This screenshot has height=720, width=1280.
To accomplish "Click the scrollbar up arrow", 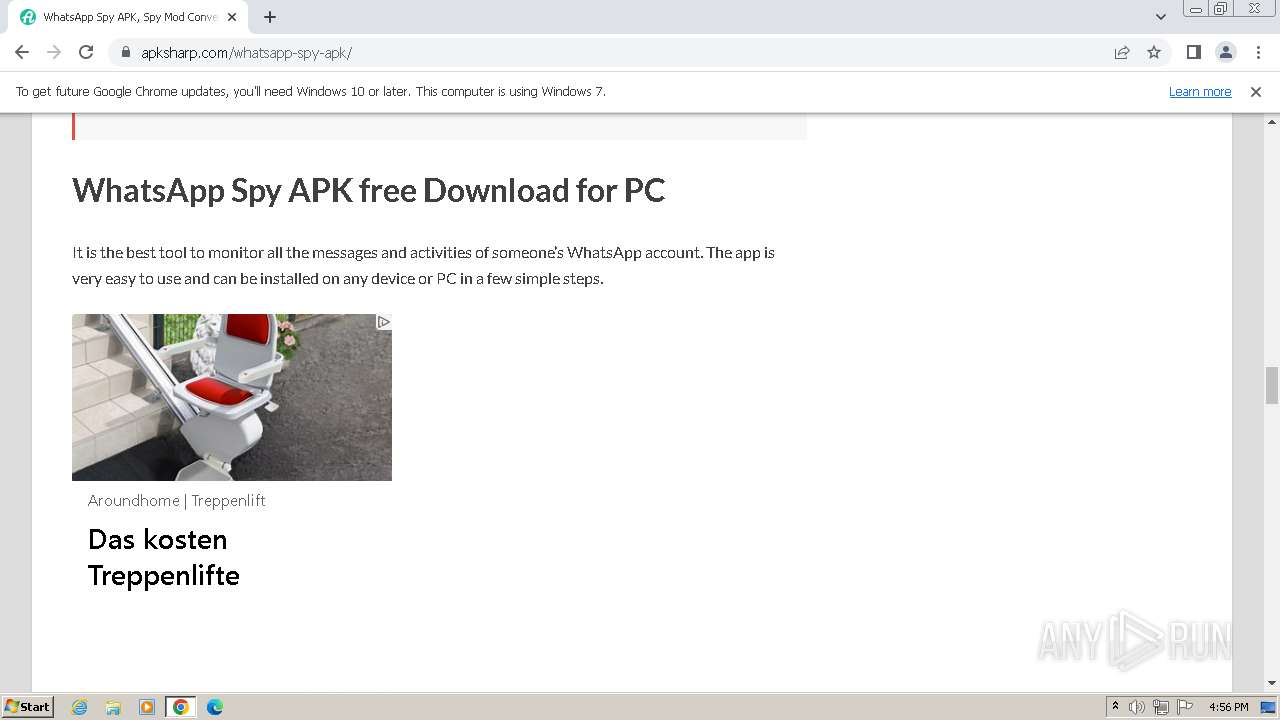I will [x=1272, y=122].
